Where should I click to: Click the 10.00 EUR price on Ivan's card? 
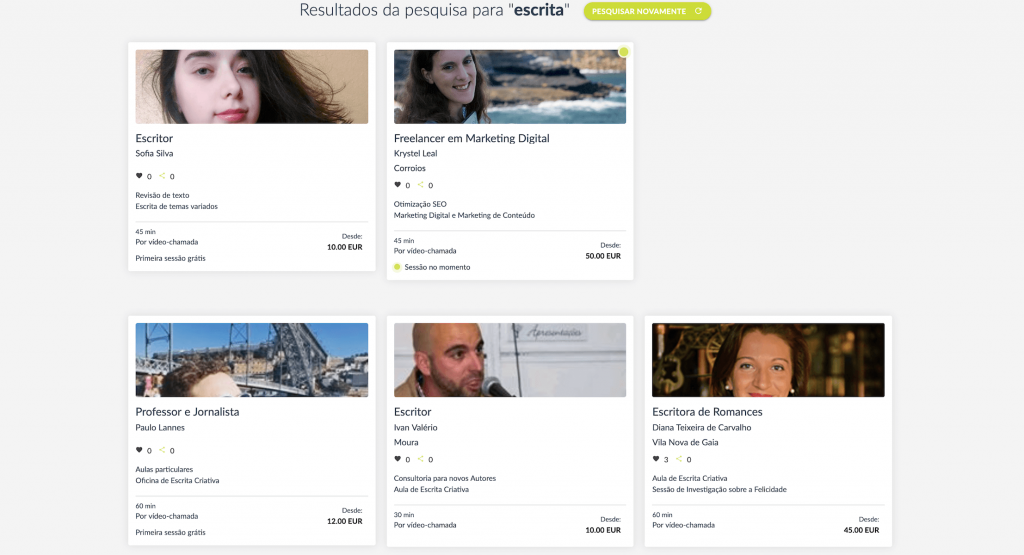pos(603,531)
